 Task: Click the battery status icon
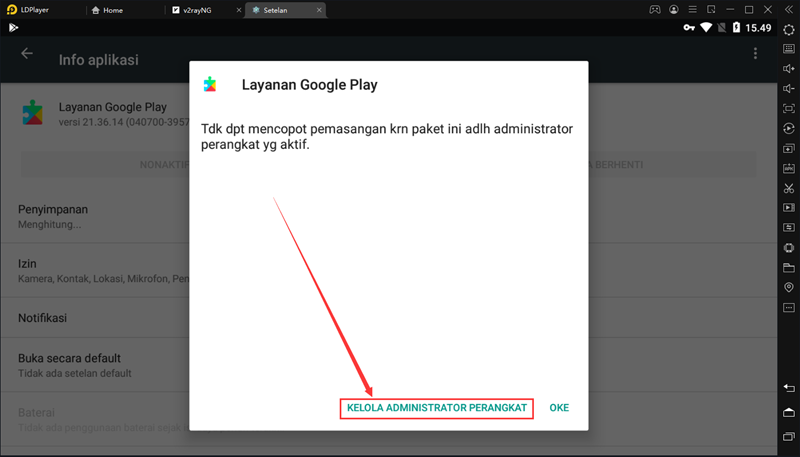(x=736, y=28)
